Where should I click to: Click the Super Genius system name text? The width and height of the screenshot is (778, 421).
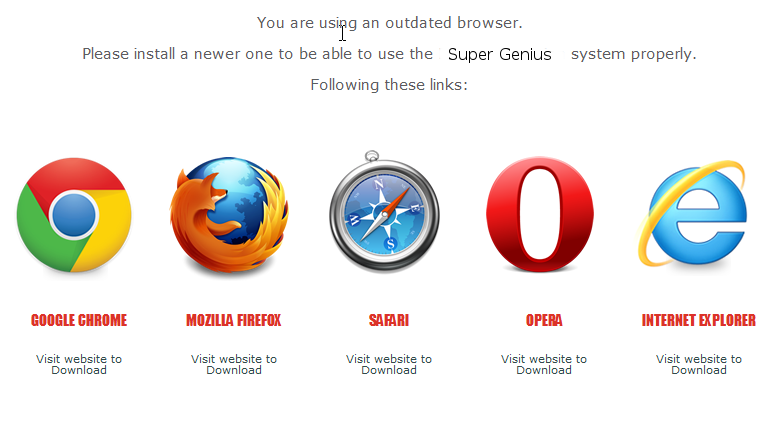(x=500, y=54)
